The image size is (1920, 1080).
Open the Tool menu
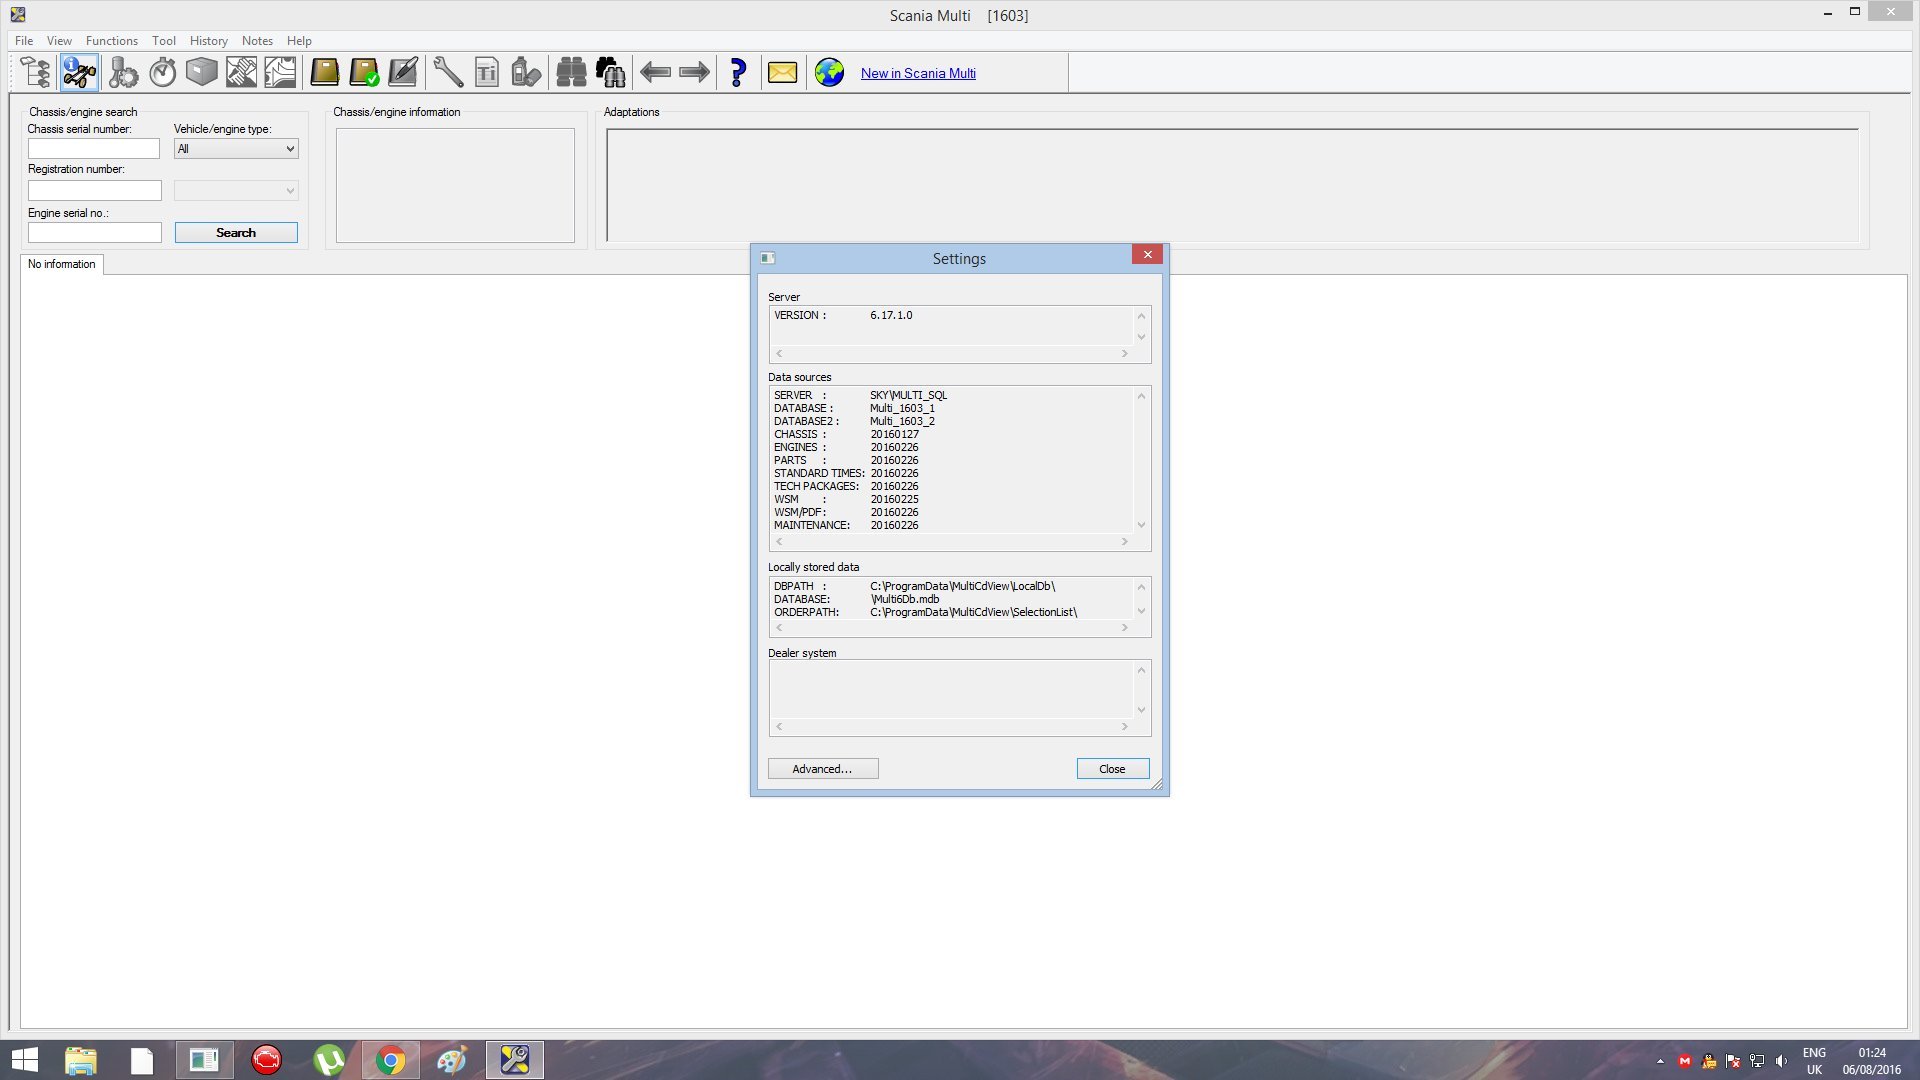164,41
